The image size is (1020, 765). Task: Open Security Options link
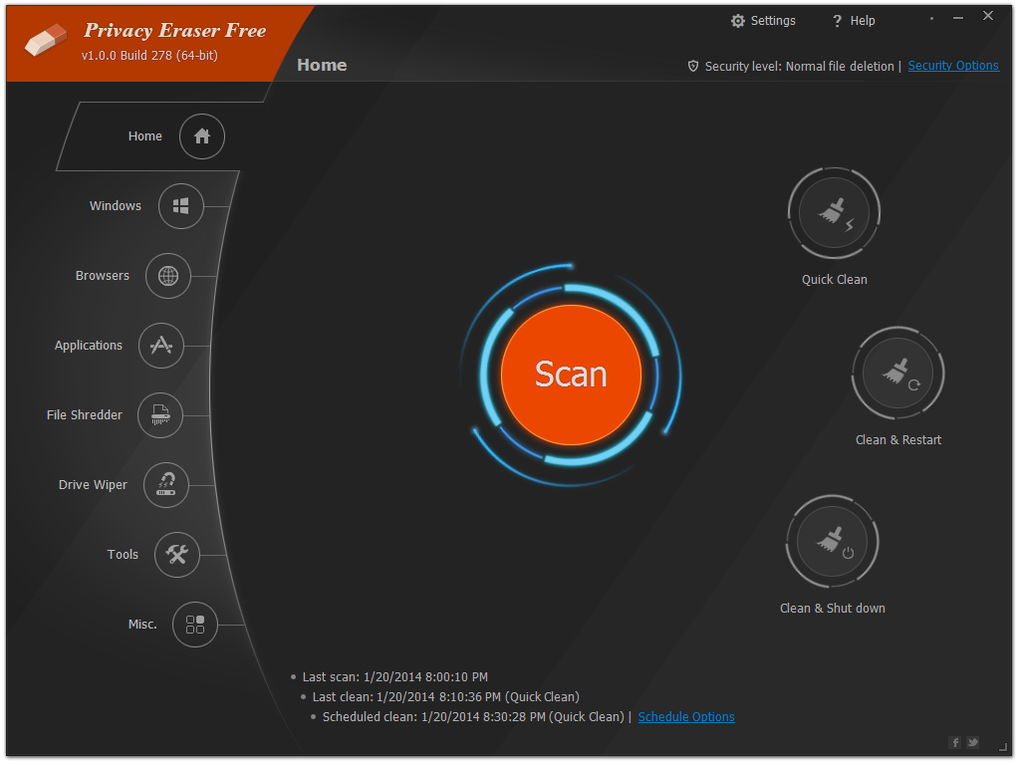click(953, 65)
